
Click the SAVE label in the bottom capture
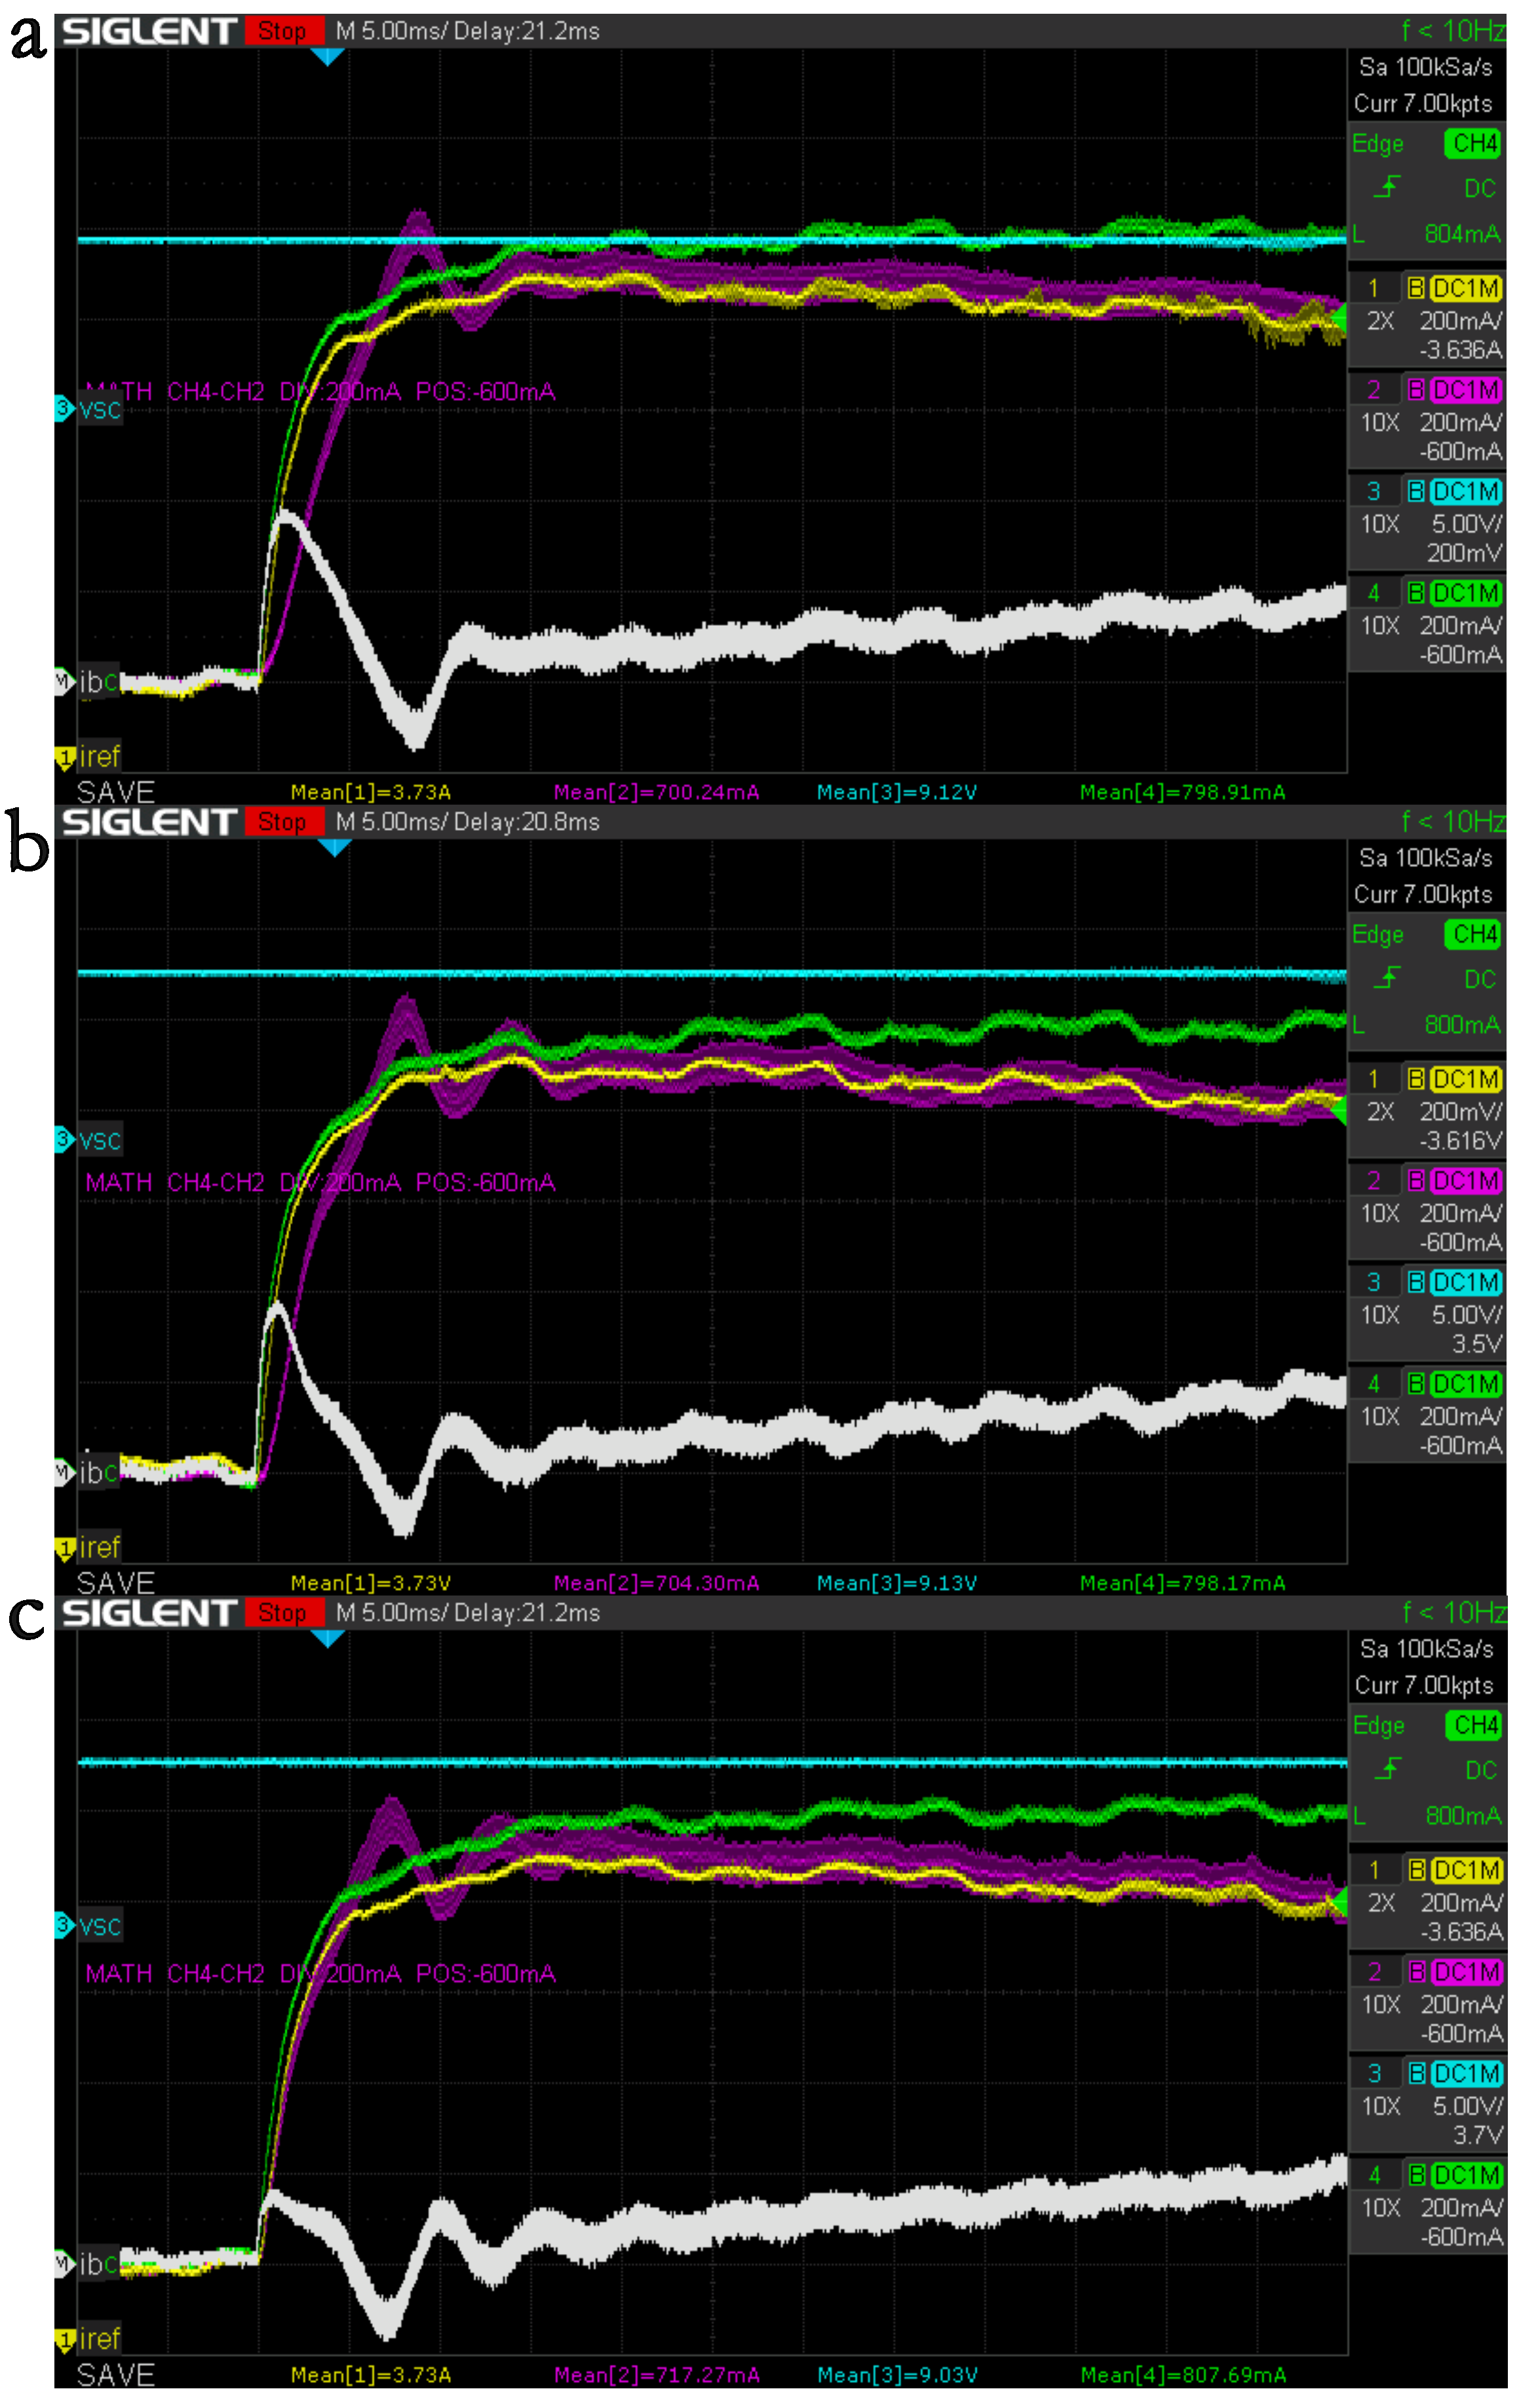click(116, 2375)
